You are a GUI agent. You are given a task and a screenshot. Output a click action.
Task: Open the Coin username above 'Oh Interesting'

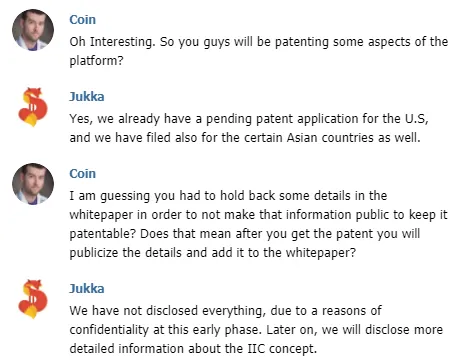(82, 20)
